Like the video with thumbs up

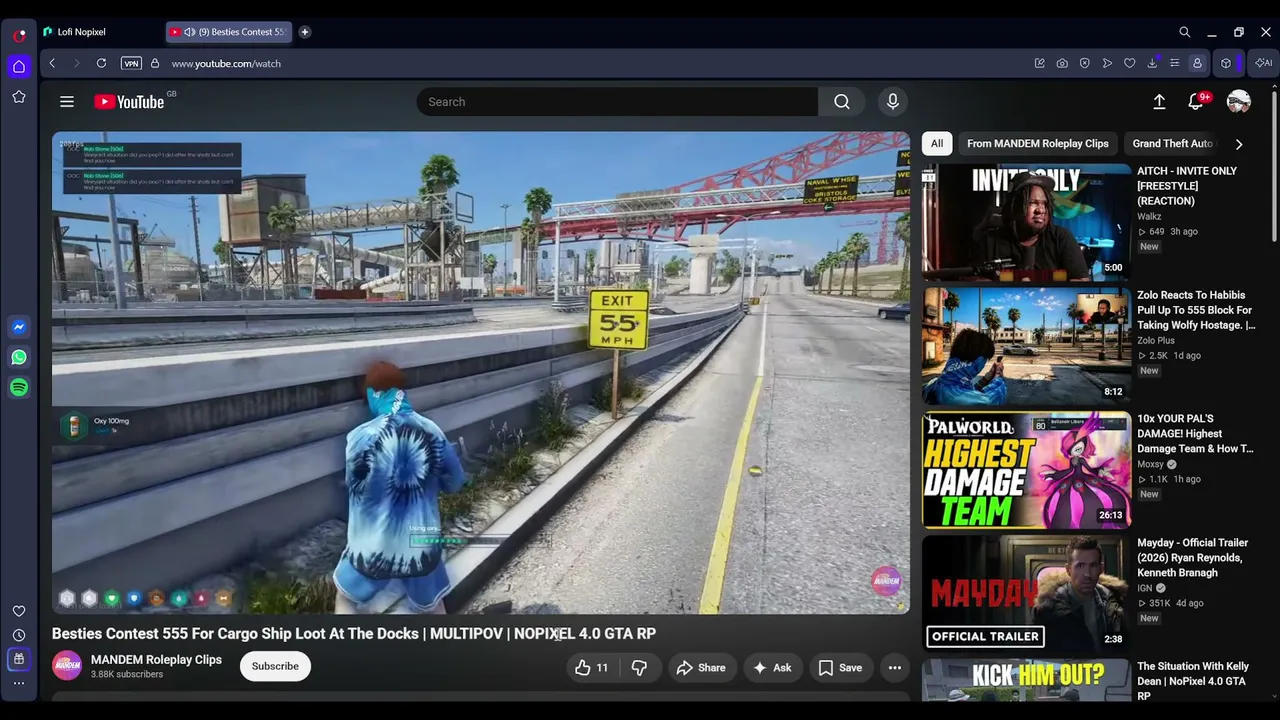pyautogui.click(x=592, y=668)
